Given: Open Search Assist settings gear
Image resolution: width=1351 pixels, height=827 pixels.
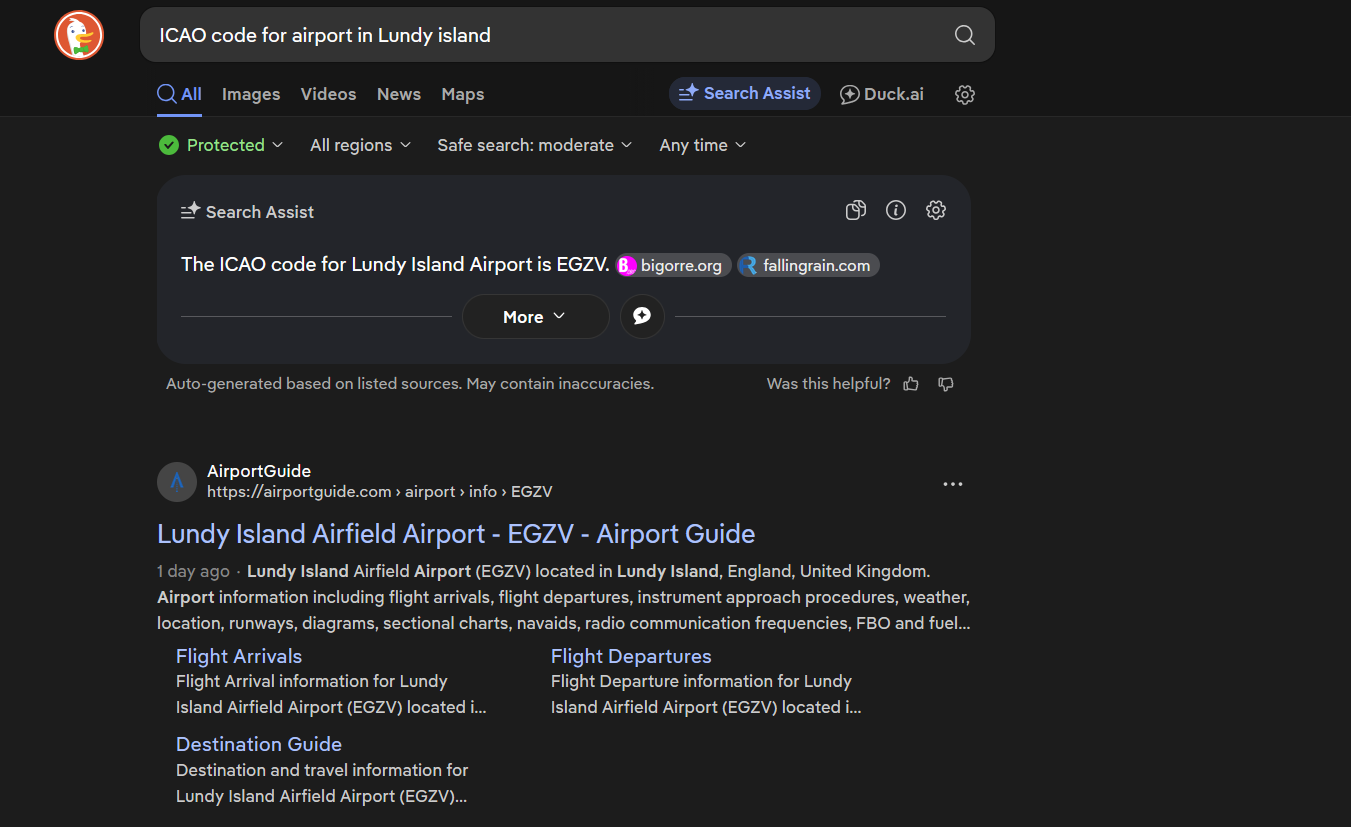Looking at the screenshot, I should [x=936, y=211].
